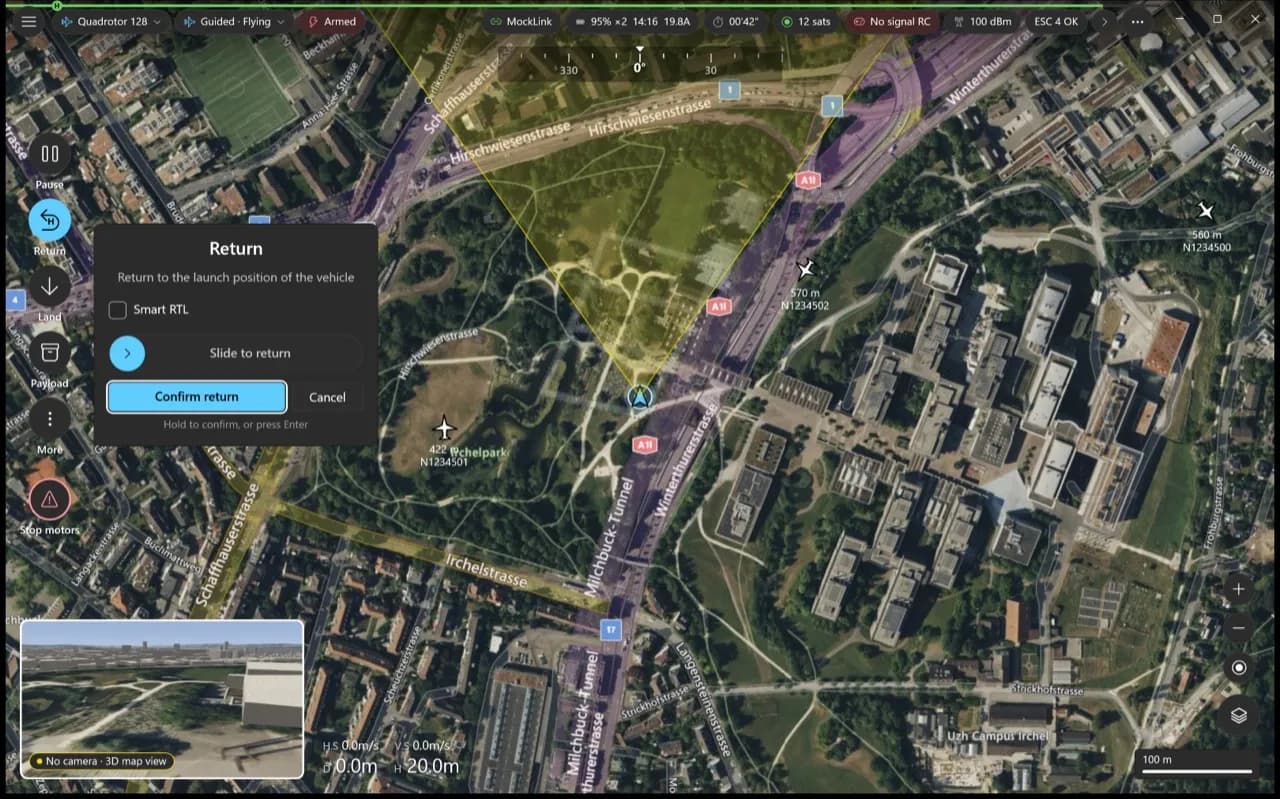The width and height of the screenshot is (1280, 799).
Task: Open the map layers selector
Action: tap(1239, 715)
